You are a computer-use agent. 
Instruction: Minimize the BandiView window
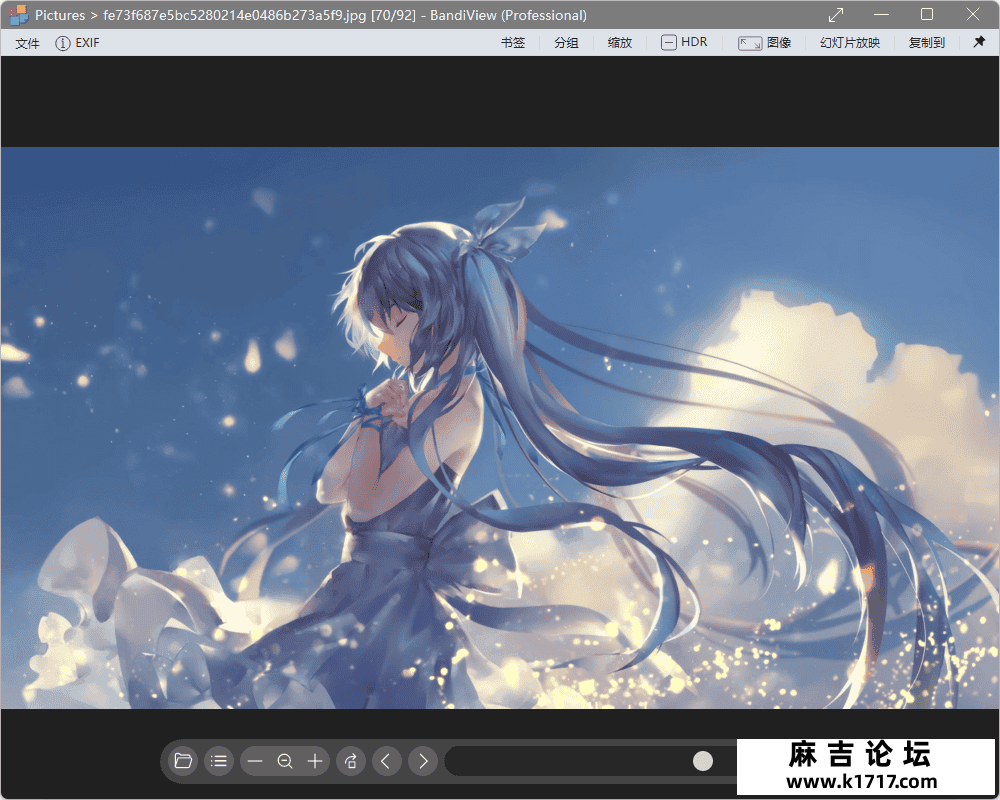(882, 15)
